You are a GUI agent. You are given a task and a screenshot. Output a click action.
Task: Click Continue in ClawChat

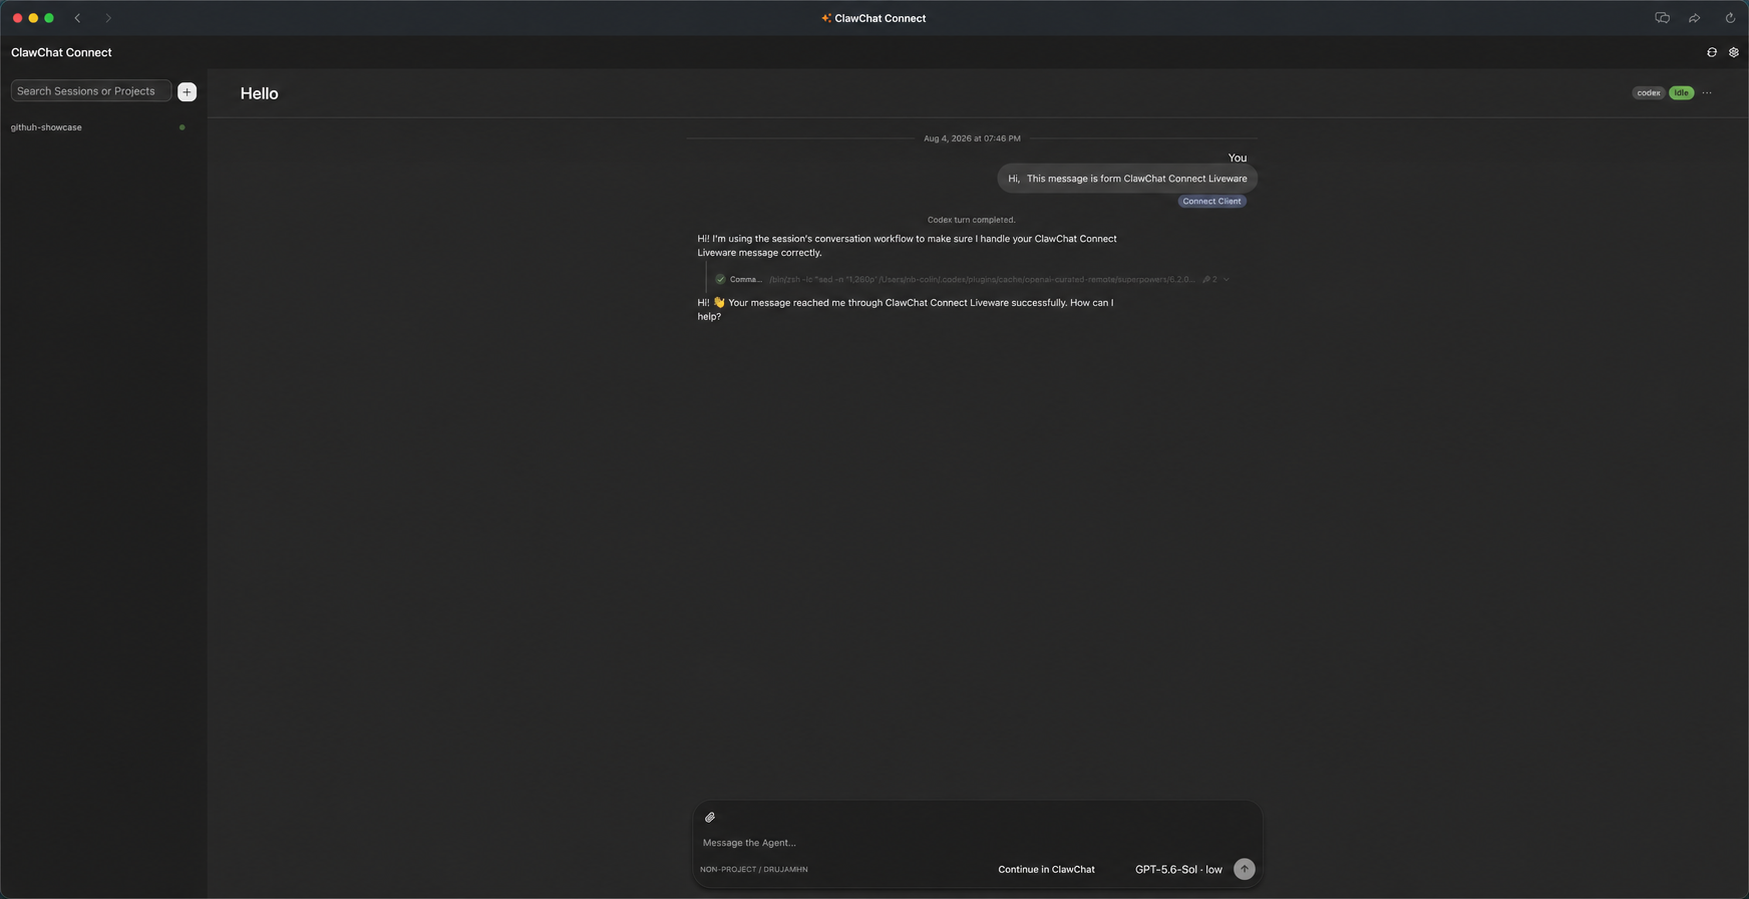tap(1046, 870)
